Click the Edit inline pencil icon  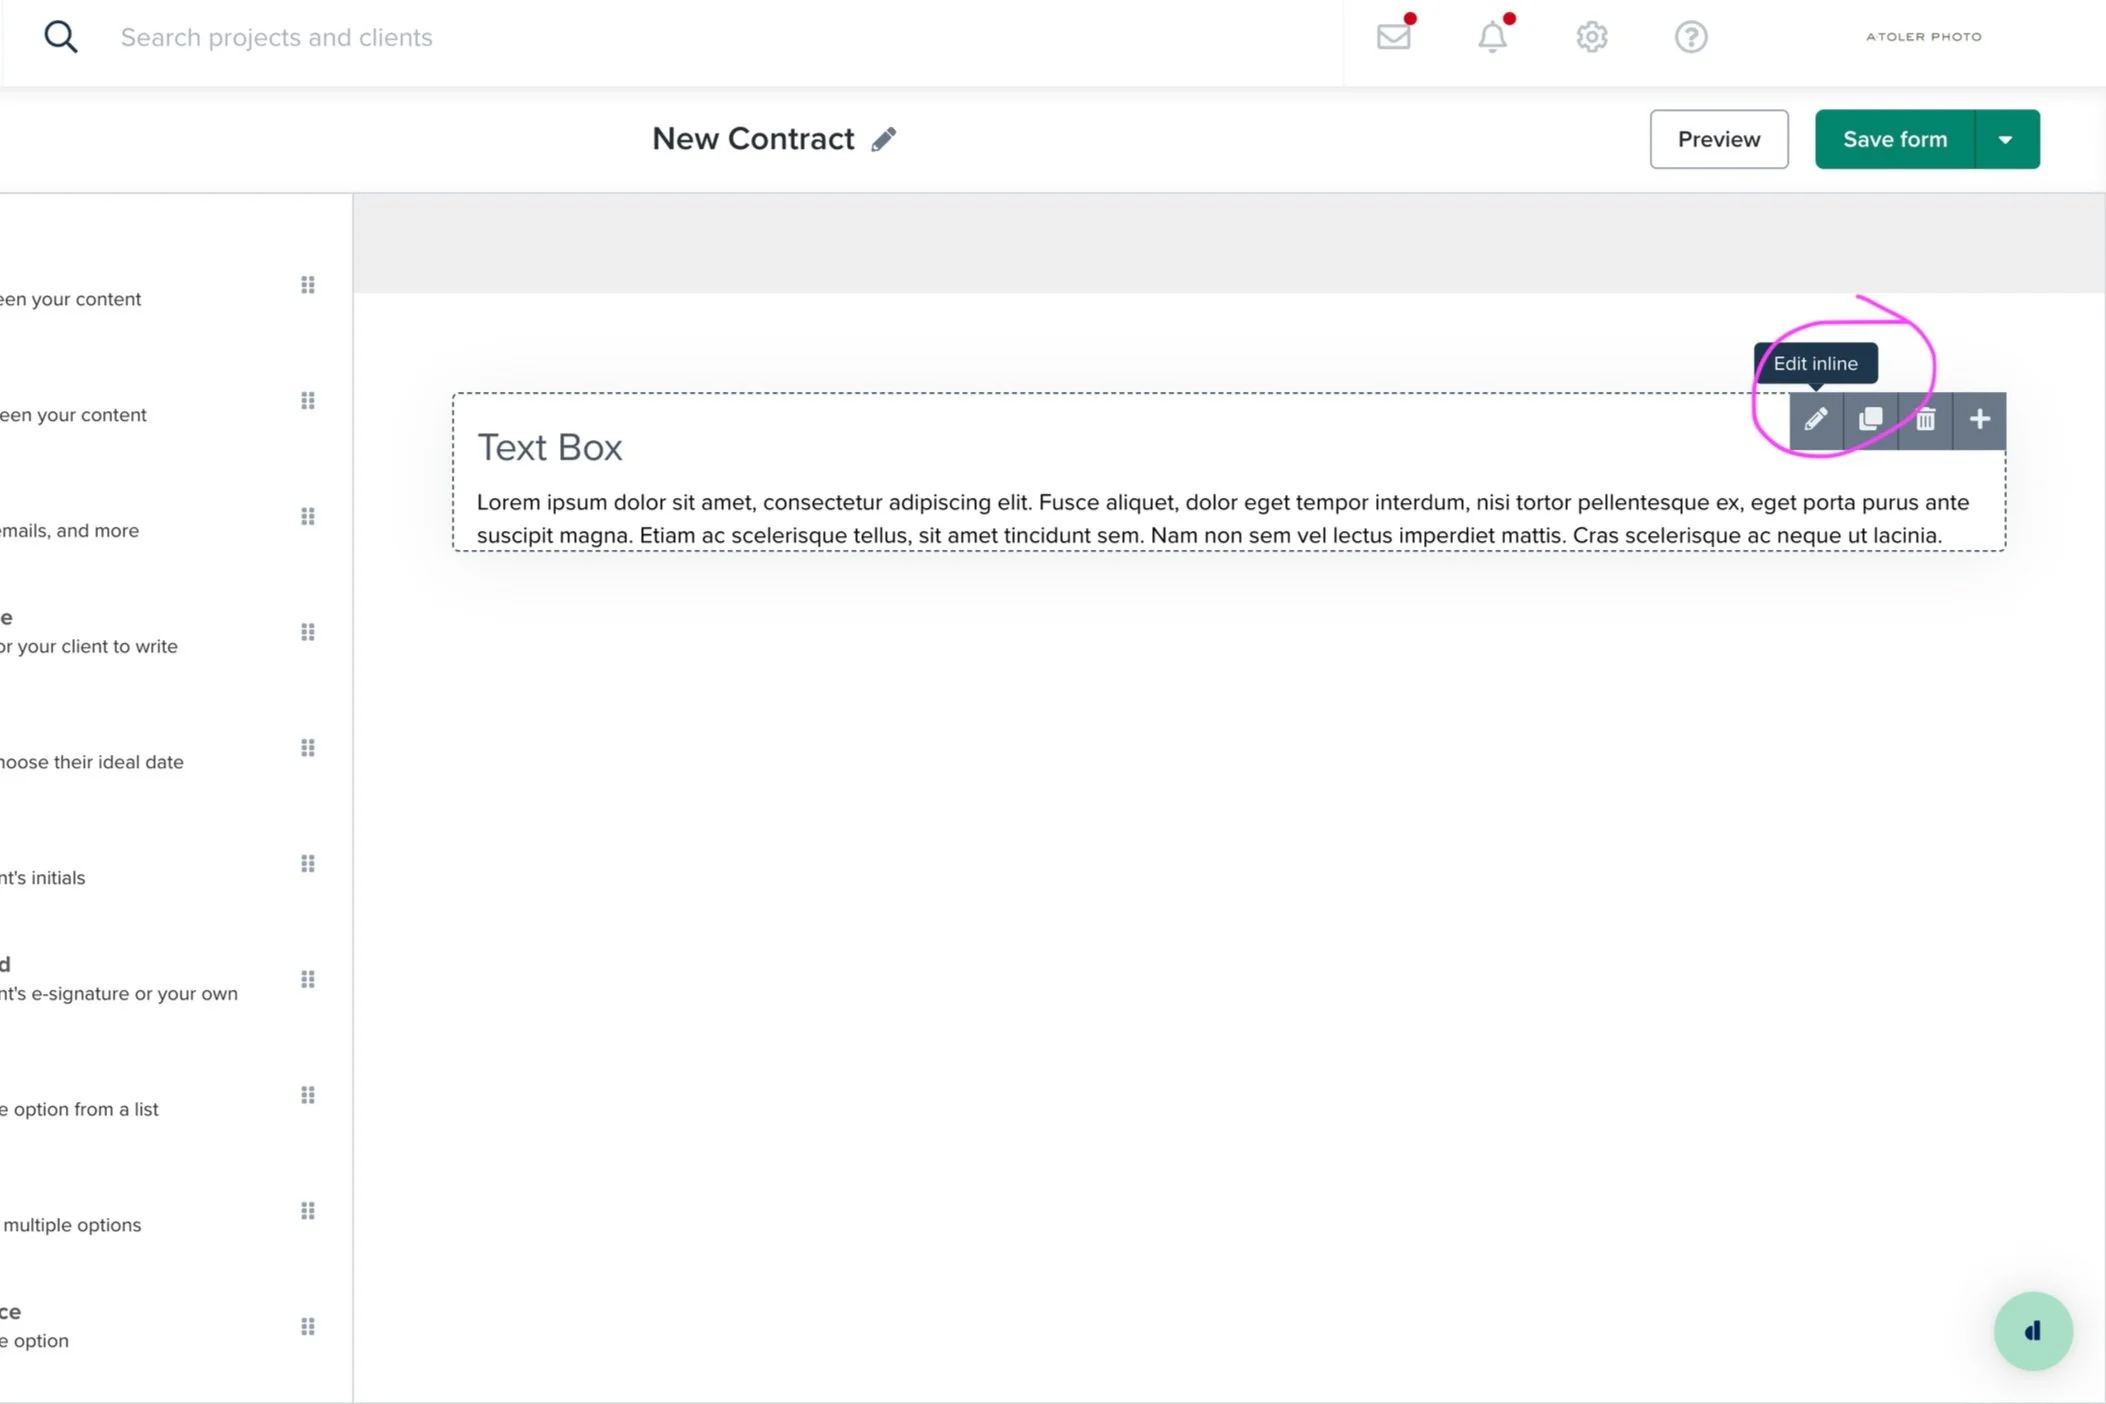pos(1816,420)
